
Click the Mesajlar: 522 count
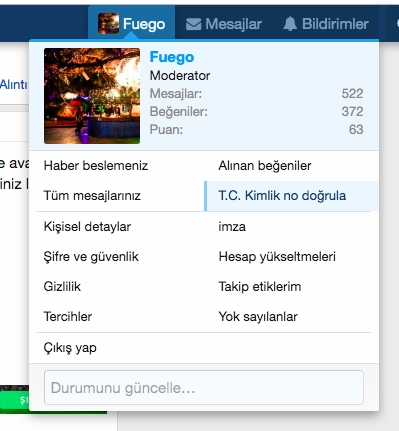coord(352,94)
